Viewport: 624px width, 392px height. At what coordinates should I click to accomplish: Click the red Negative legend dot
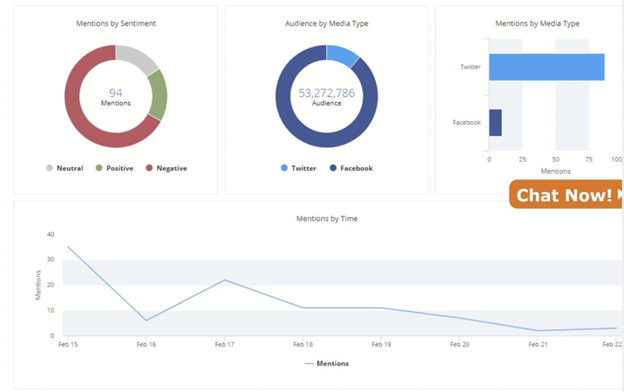(x=149, y=168)
